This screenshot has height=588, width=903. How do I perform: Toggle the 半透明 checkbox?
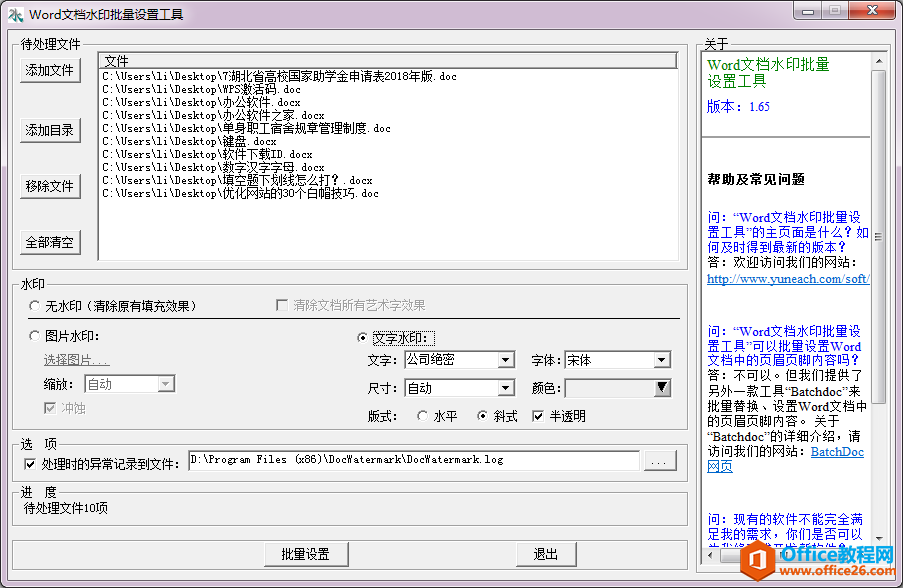538,416
